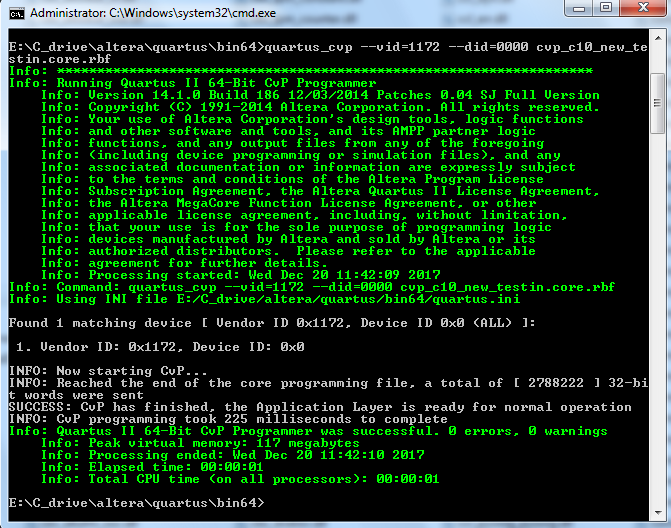This screenshot has height=528, width=671.
Task: Click the asterisk separator Info line
Action: point(300,71)
